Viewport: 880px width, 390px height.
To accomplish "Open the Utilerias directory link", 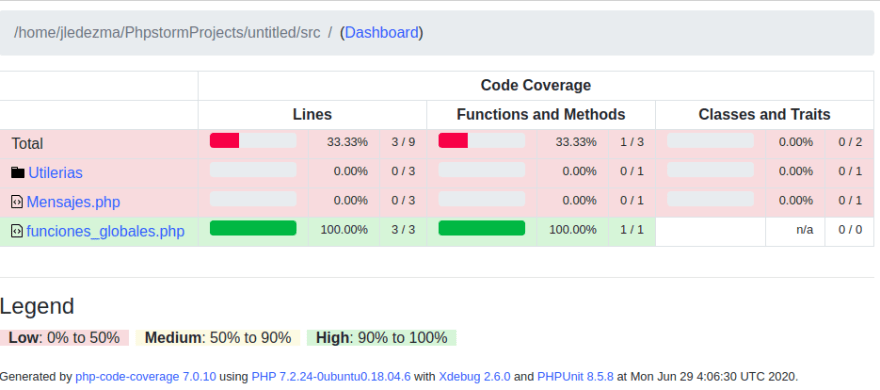I will pos(56,173).
